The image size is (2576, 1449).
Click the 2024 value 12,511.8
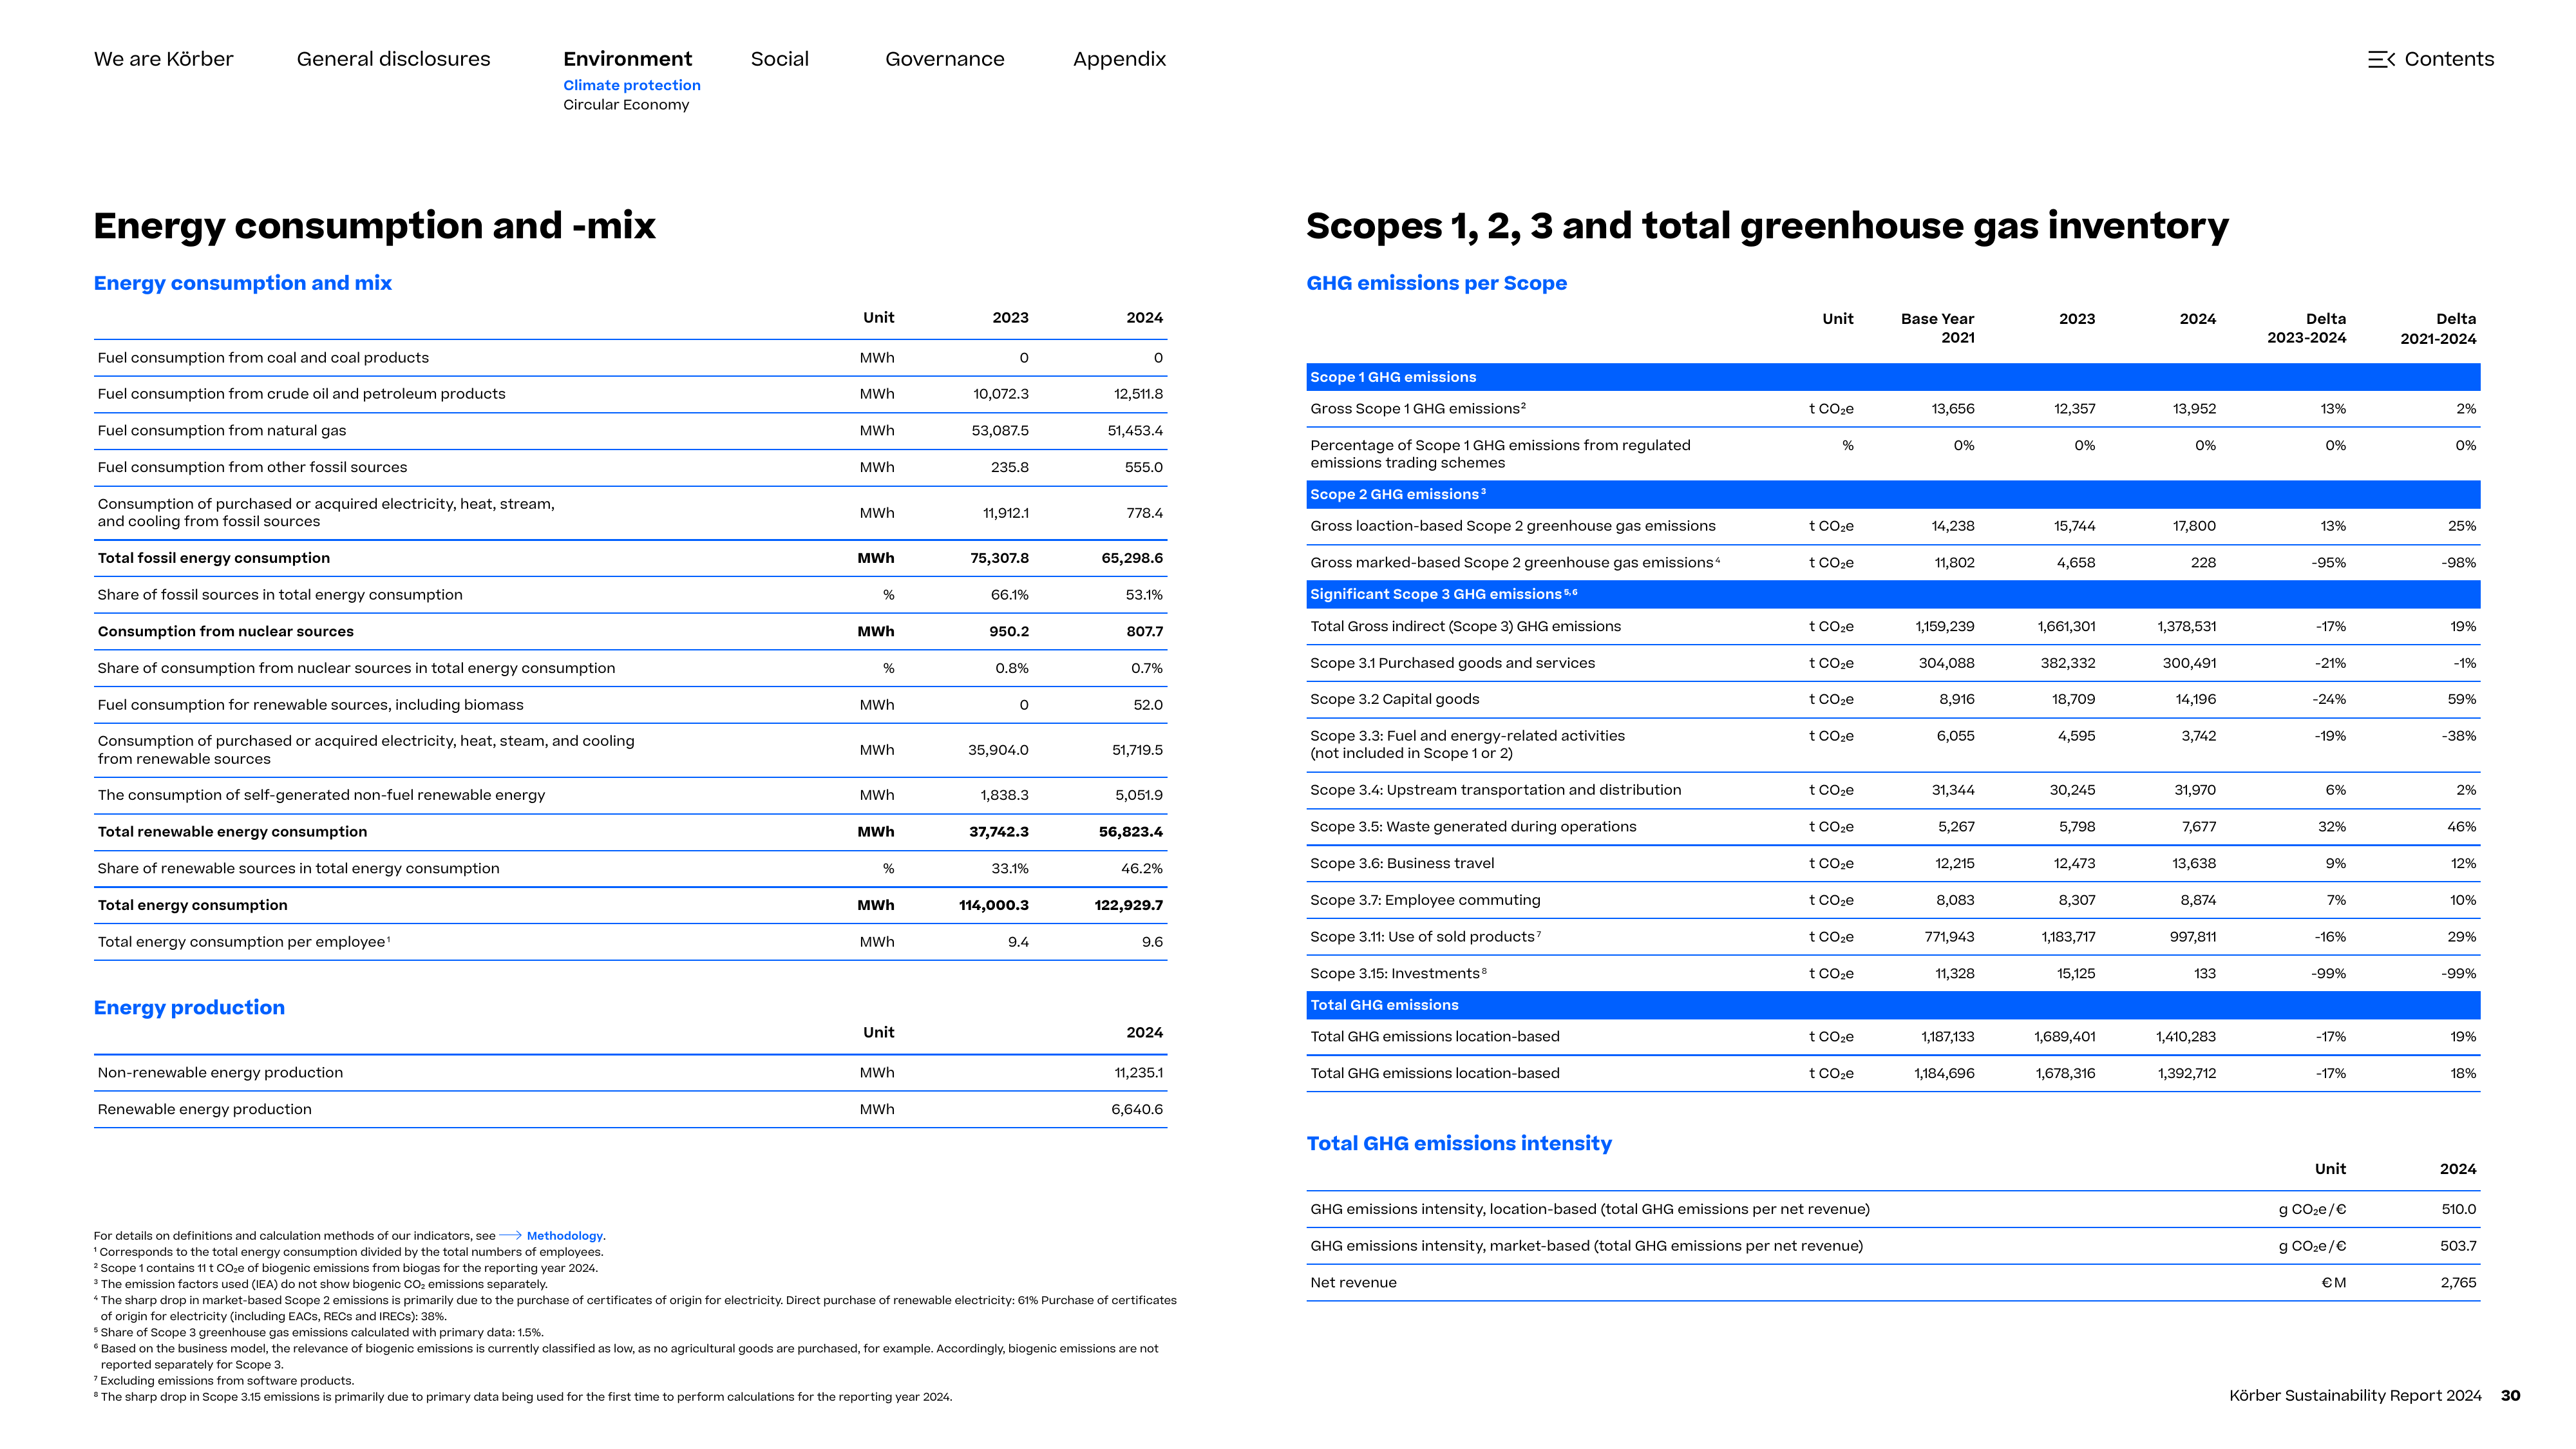1138,394
